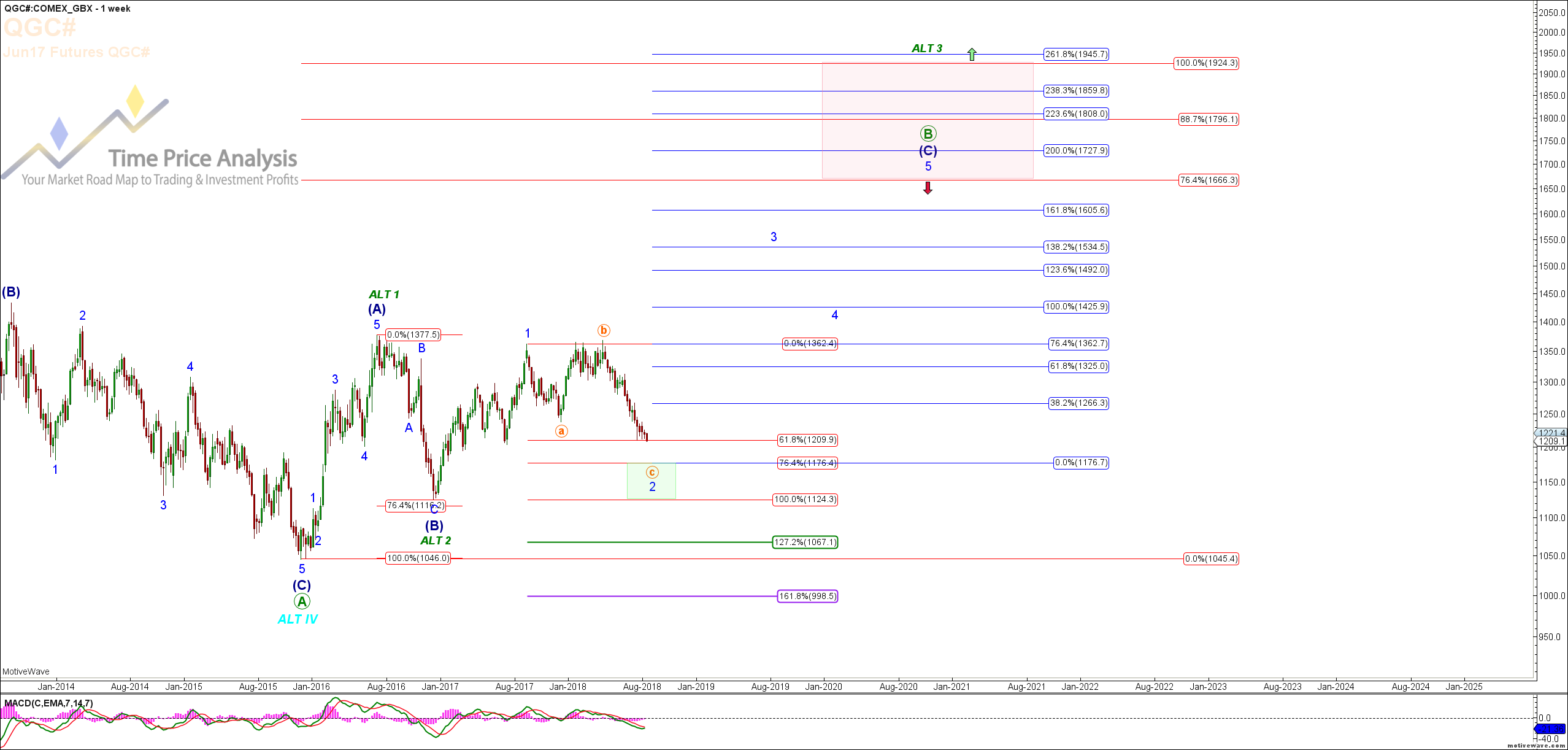Click the Time Price Analysis logo

pos(150,140)
